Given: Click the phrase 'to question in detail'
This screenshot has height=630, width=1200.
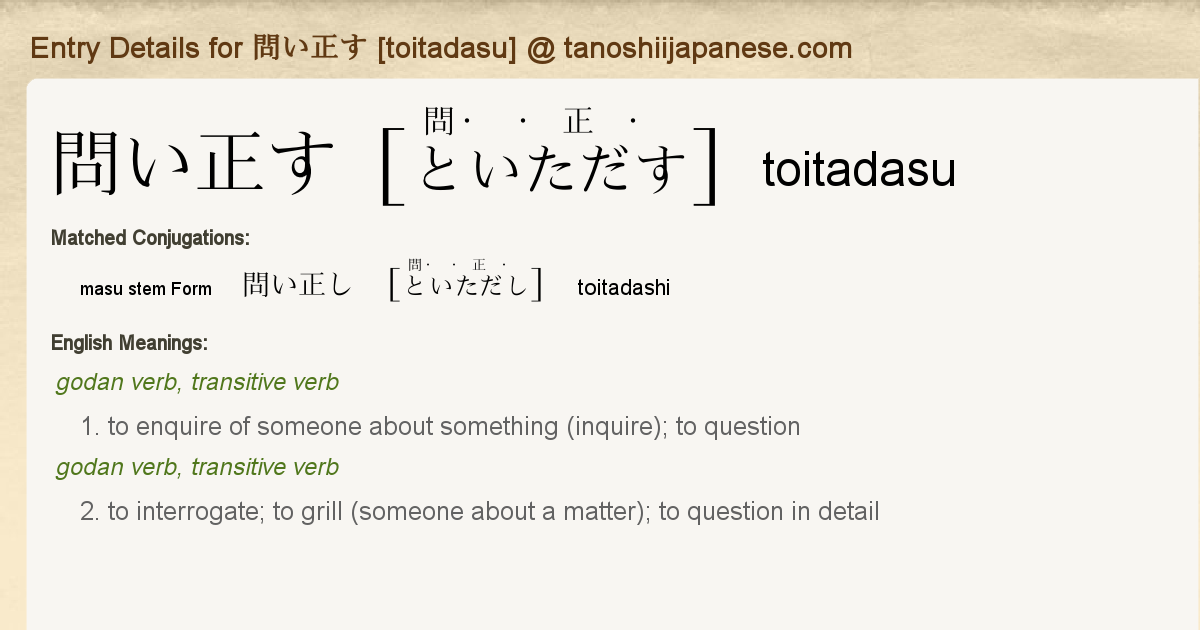Looking at the screenshot, I should pyautogui.click(x=769, y=512).
